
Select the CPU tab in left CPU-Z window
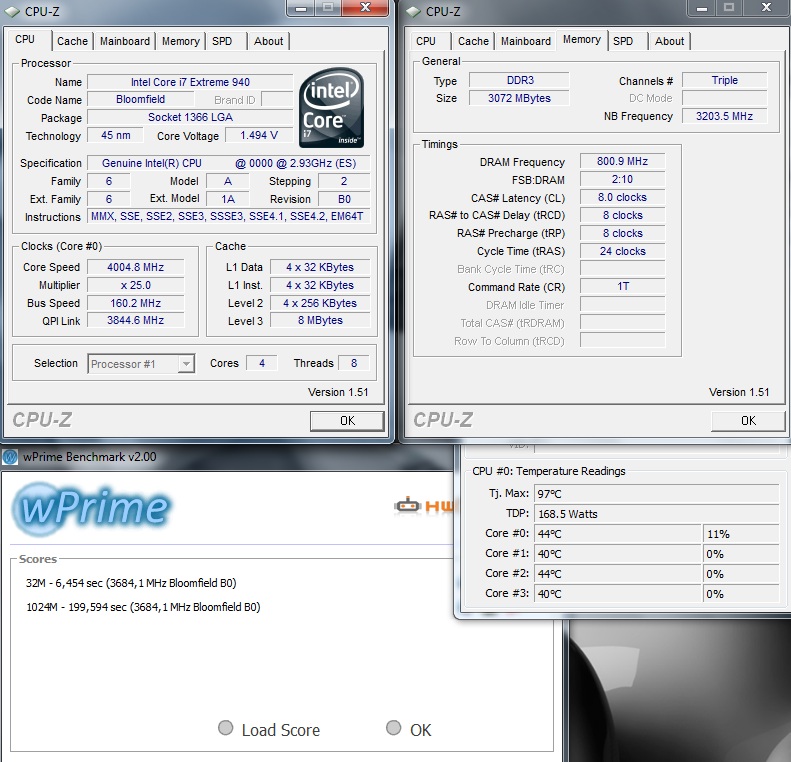(25, 40)
